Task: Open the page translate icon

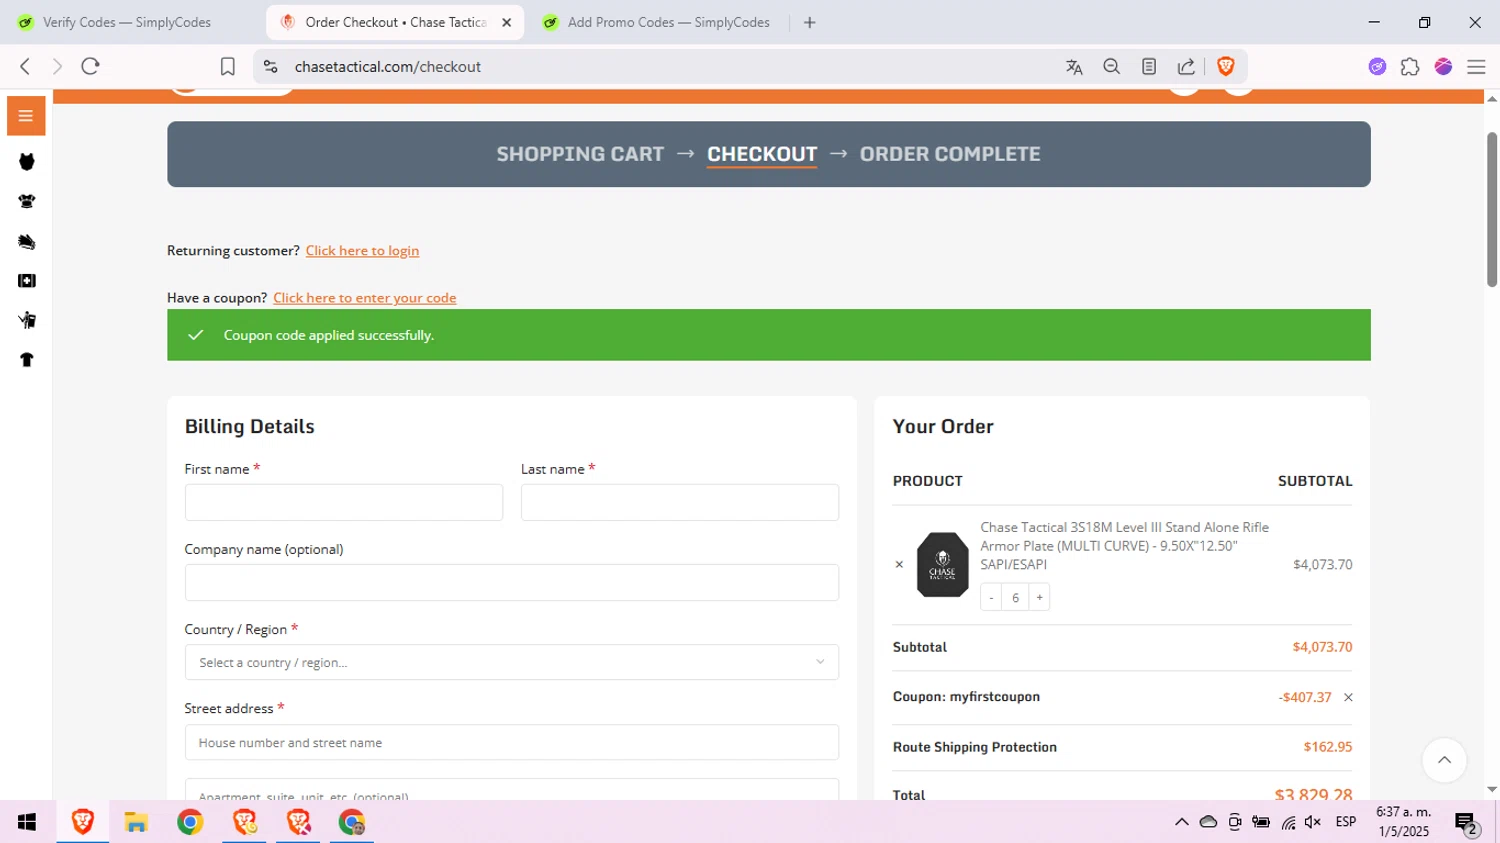Action: (1074, 67)
